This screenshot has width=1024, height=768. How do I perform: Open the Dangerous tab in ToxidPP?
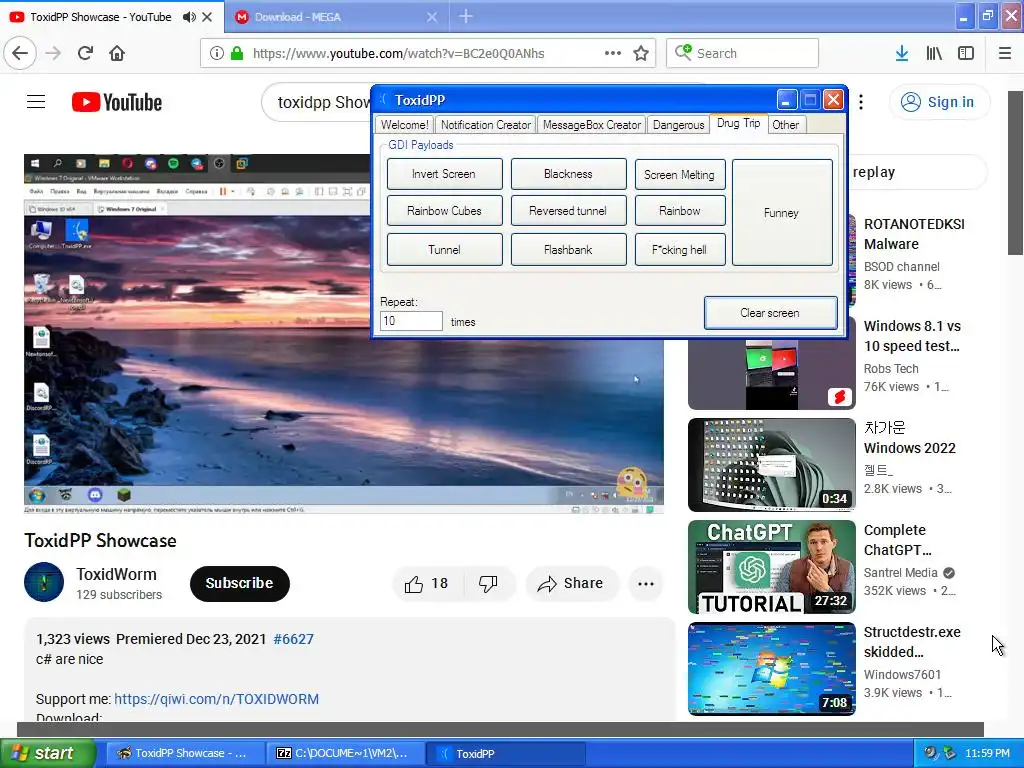(x=679, y=125)
